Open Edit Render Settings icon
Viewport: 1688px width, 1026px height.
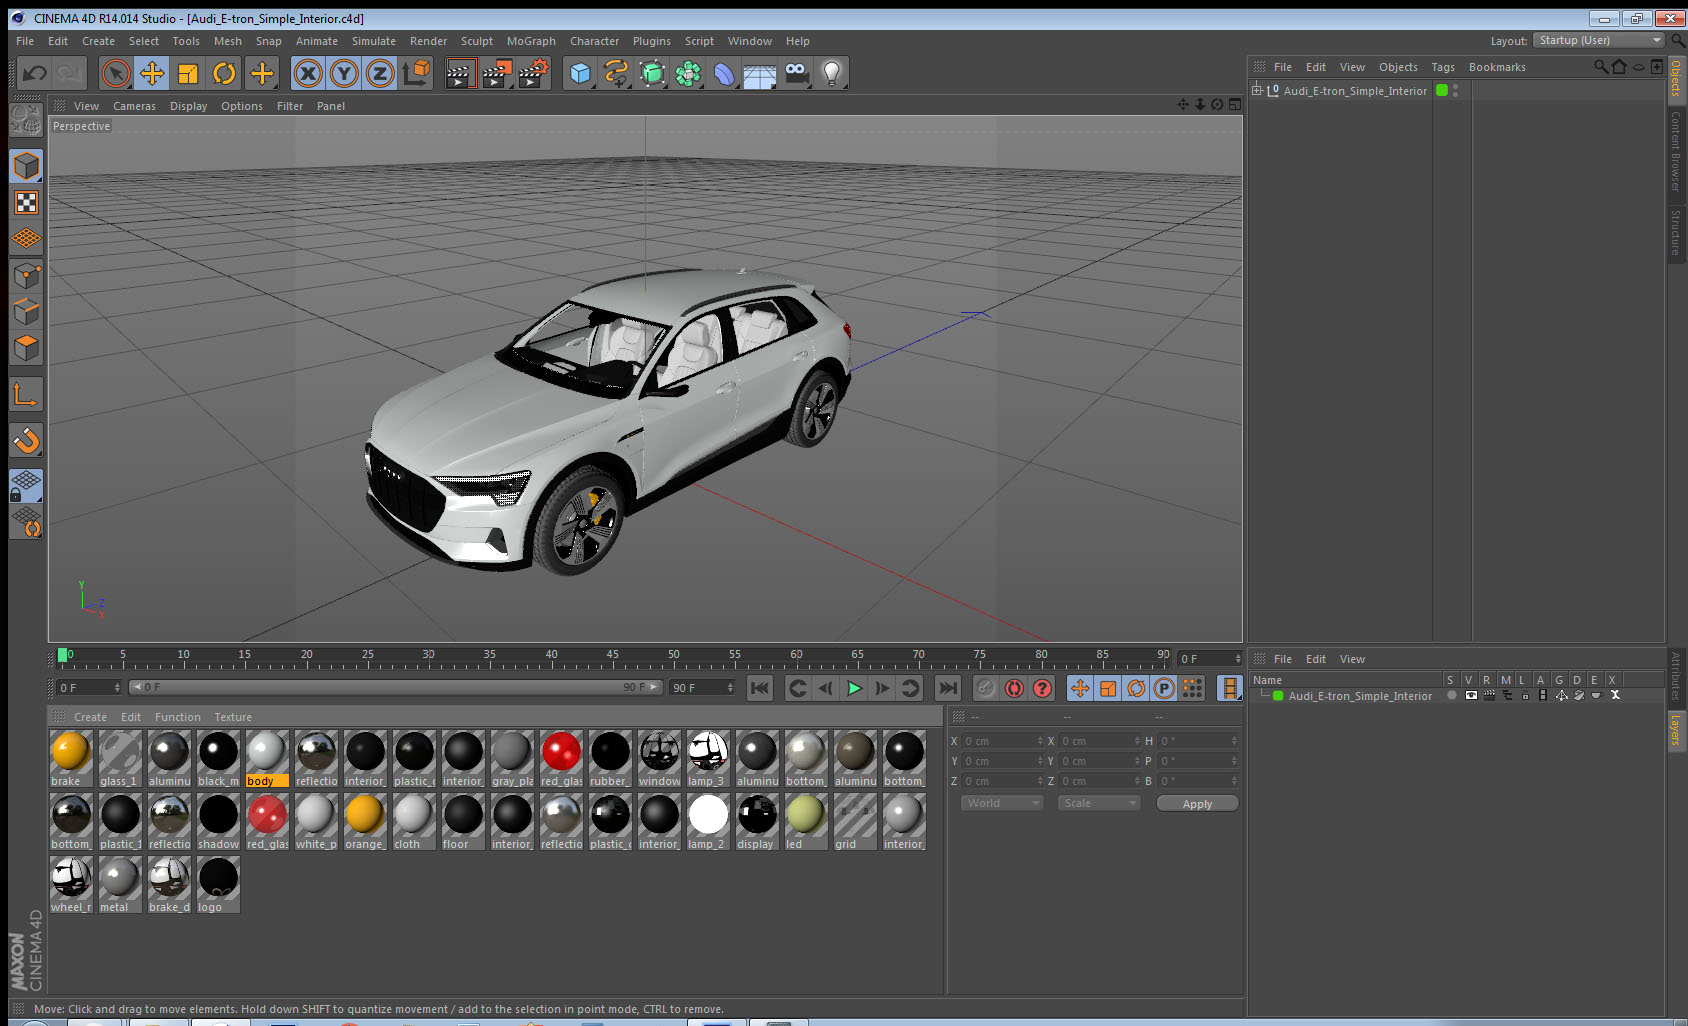(x=534, y=73)
